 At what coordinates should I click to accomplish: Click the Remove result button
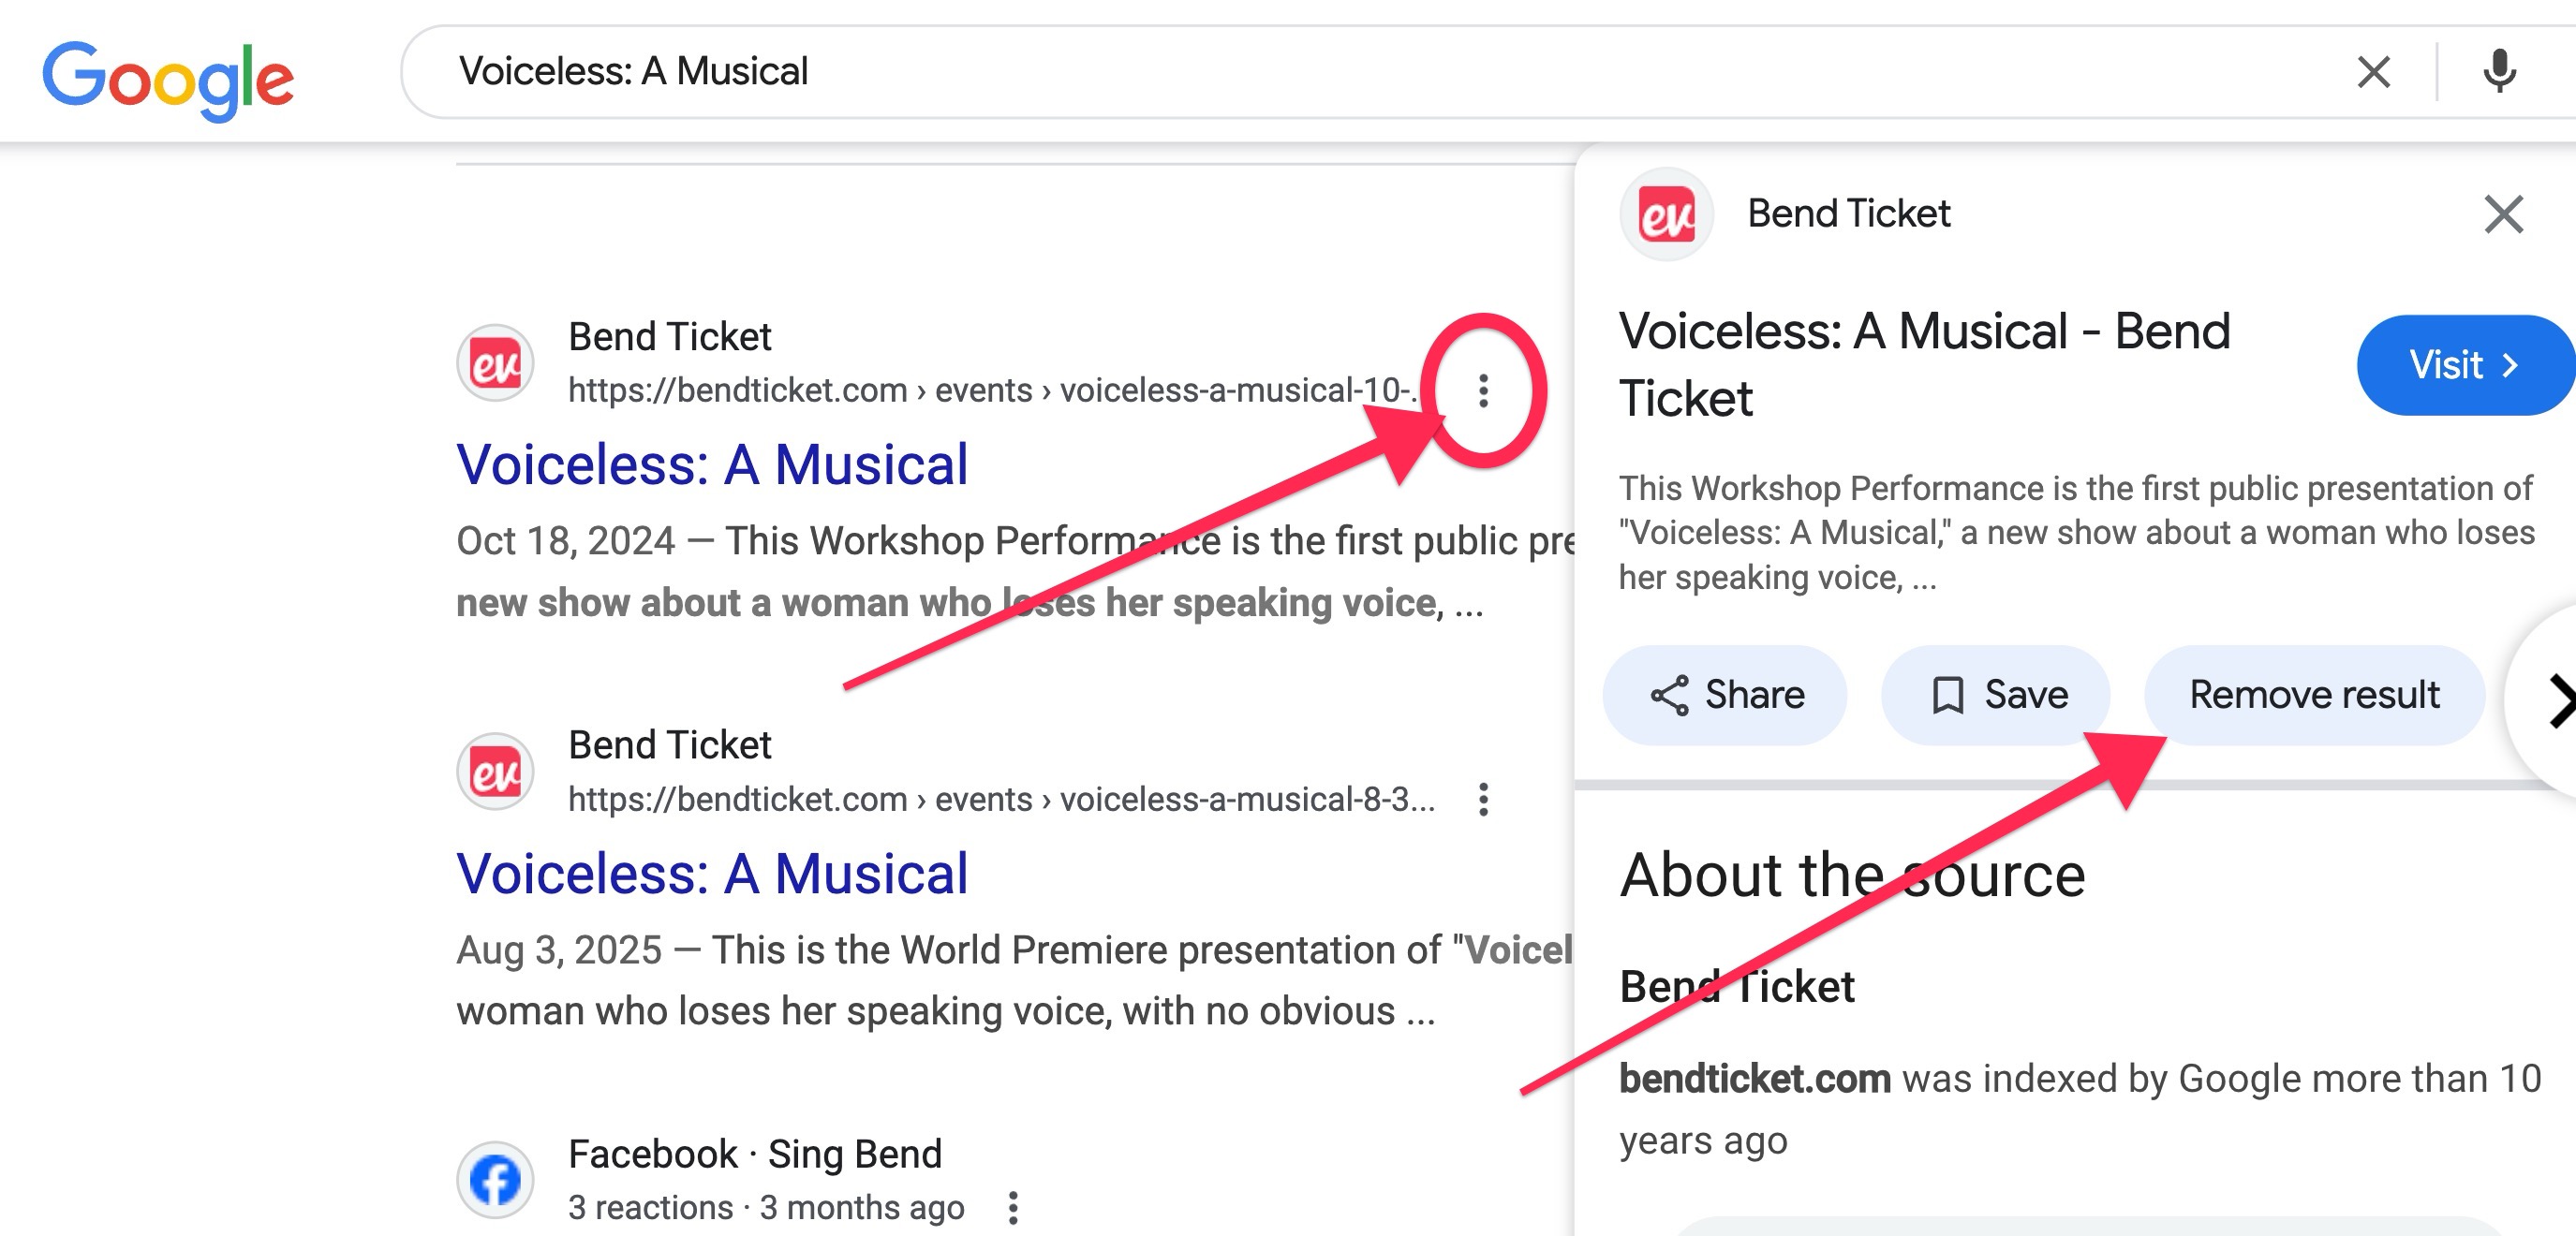pyautogui.click(x=2314, y=695)
